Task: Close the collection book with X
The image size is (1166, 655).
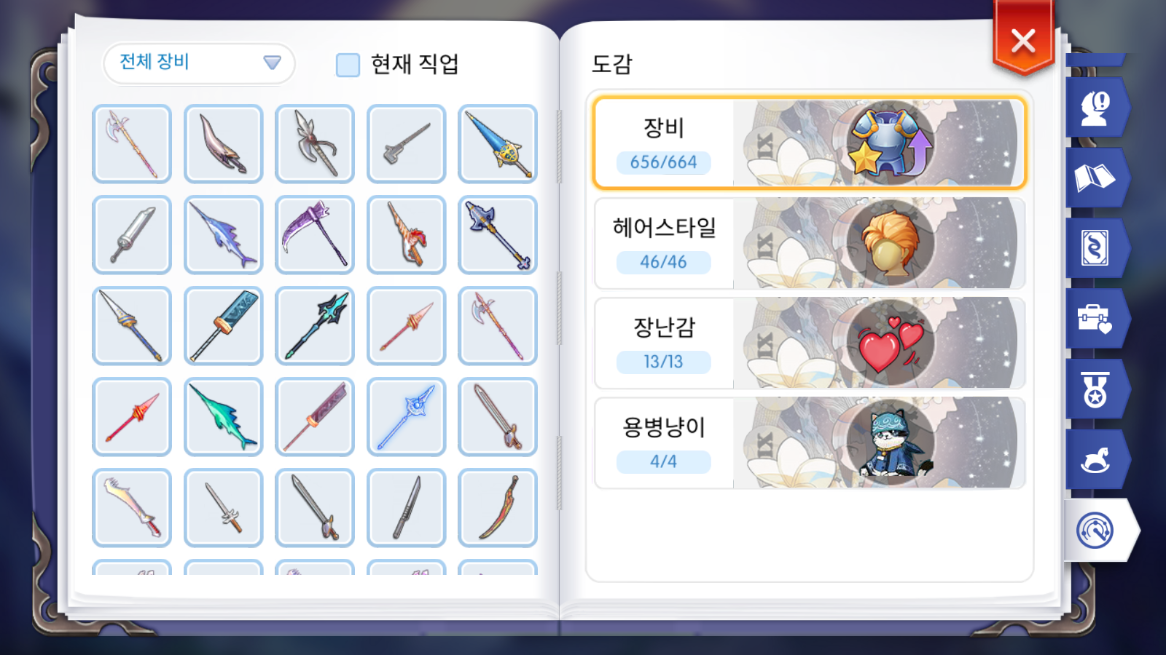Action: click(x=1023, y=41)
